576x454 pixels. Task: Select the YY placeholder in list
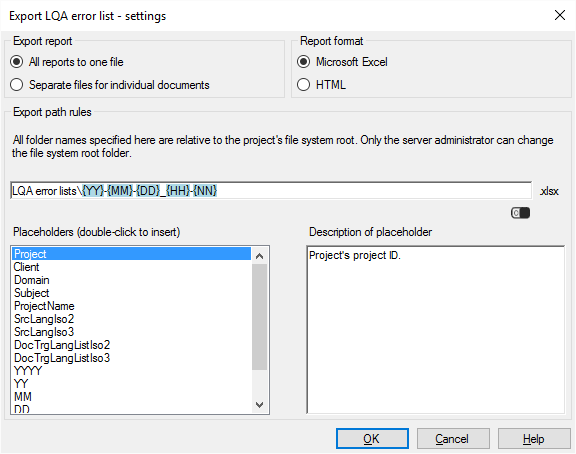coord(132,384)
